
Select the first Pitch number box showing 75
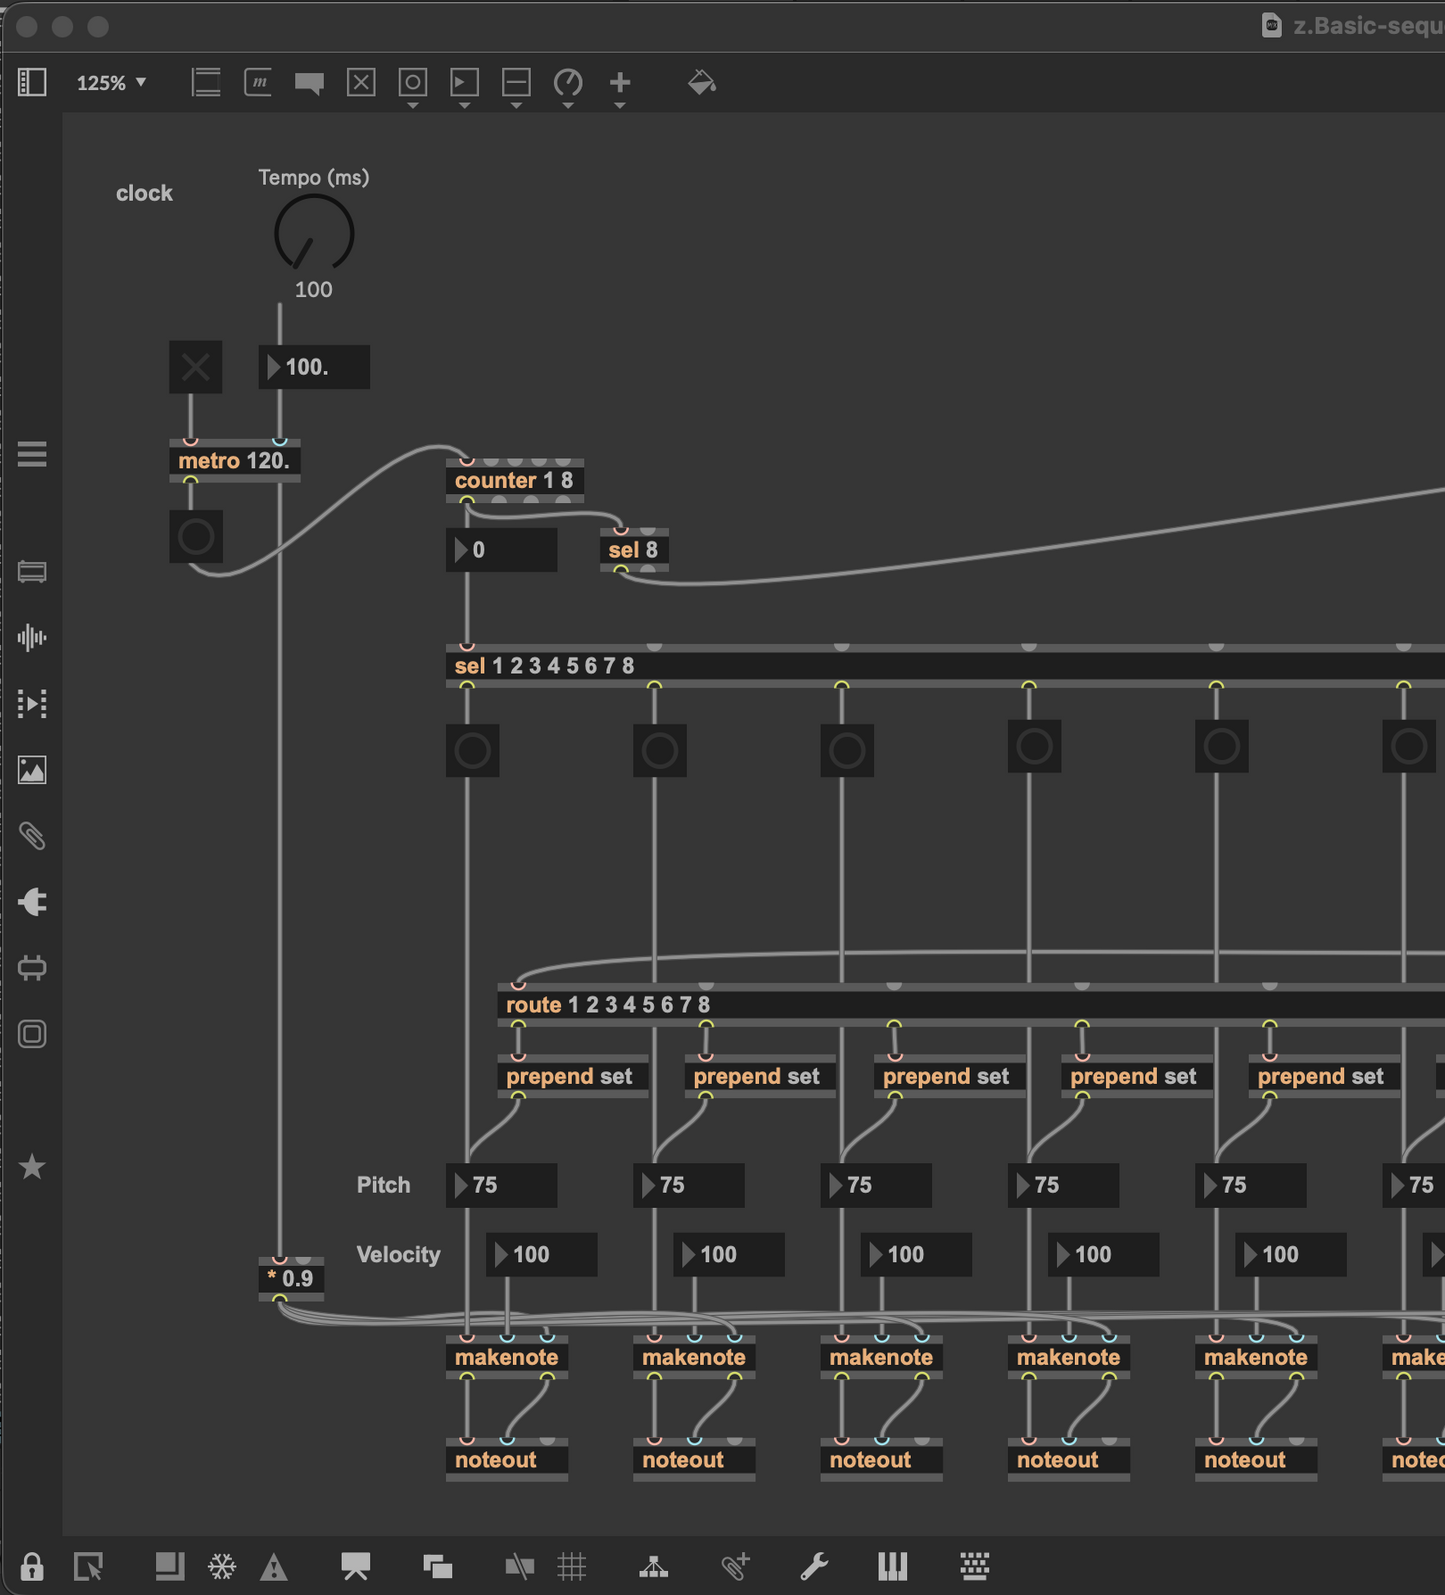coord(501,1185)
